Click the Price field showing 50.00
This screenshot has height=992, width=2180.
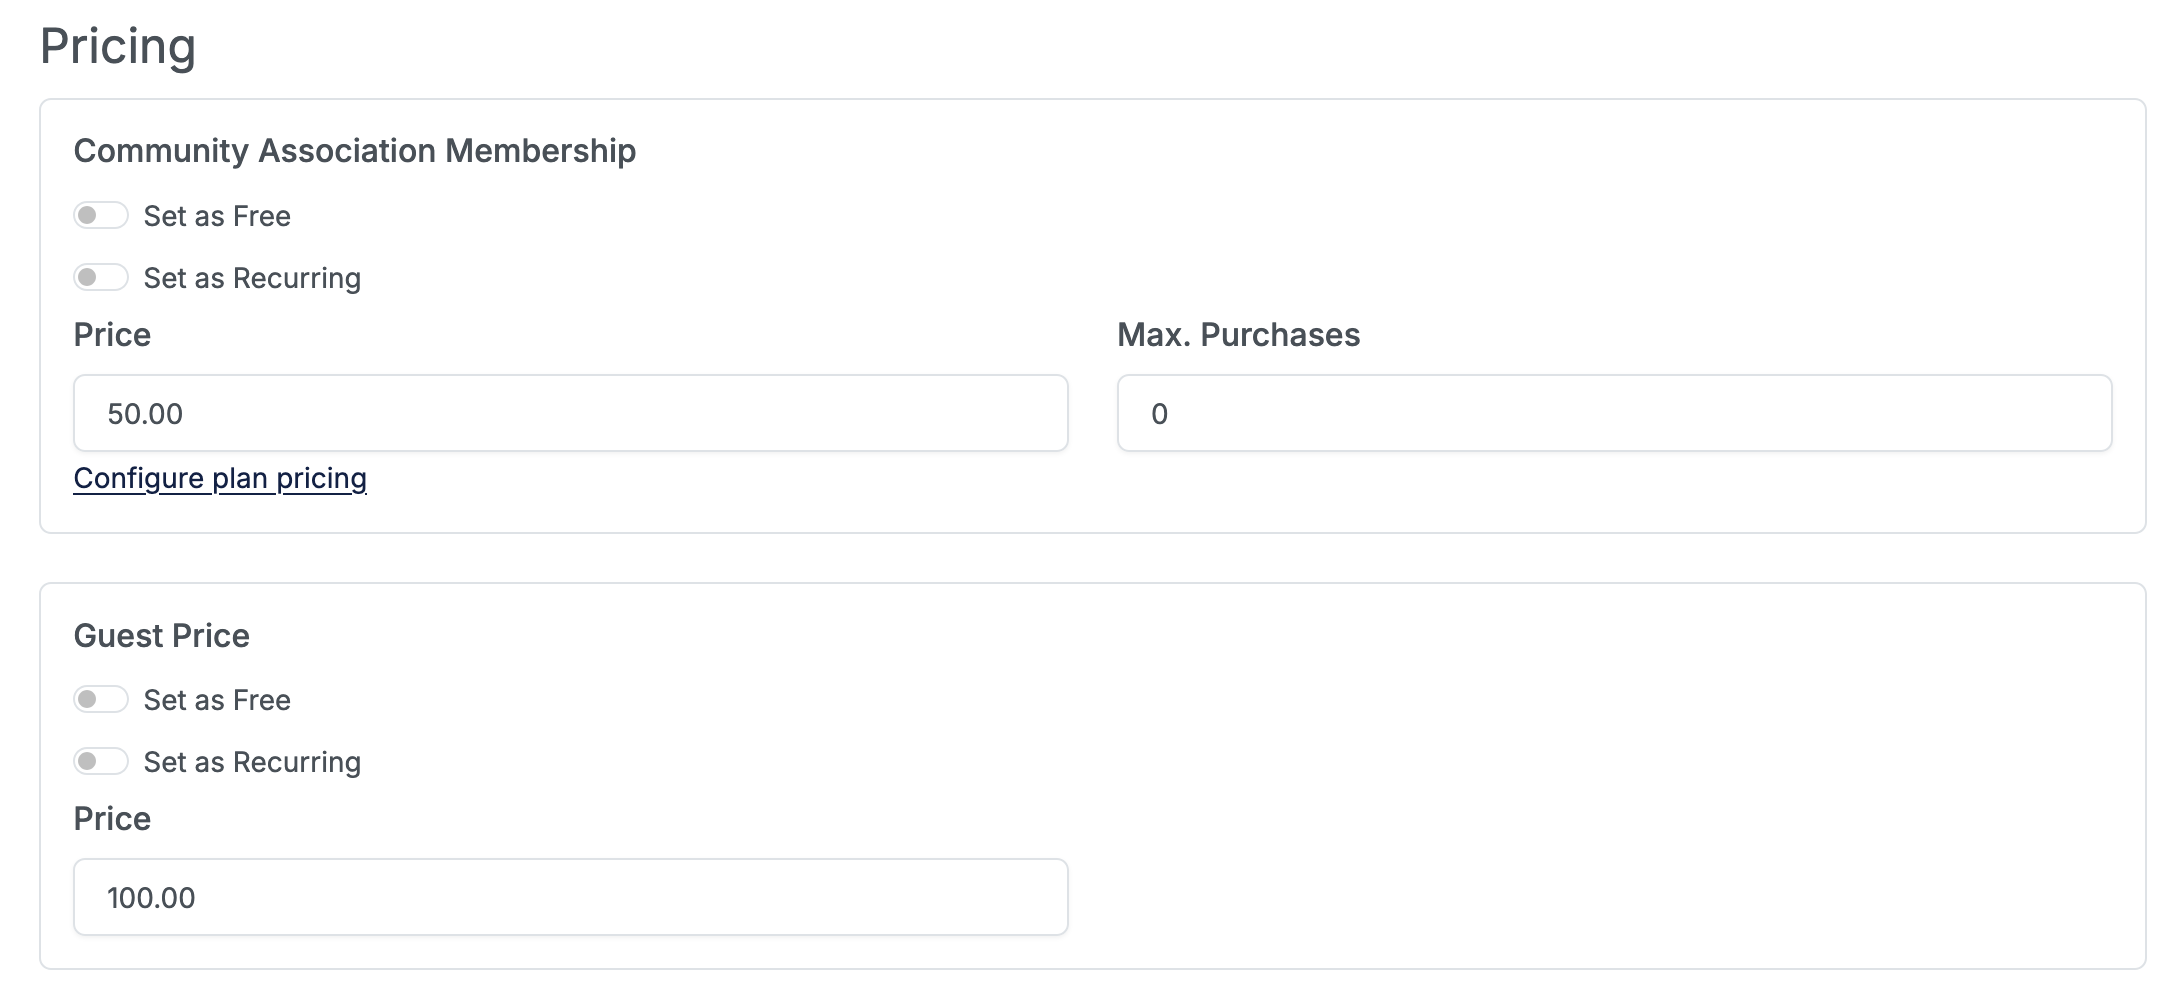click(x=570, y=414)
